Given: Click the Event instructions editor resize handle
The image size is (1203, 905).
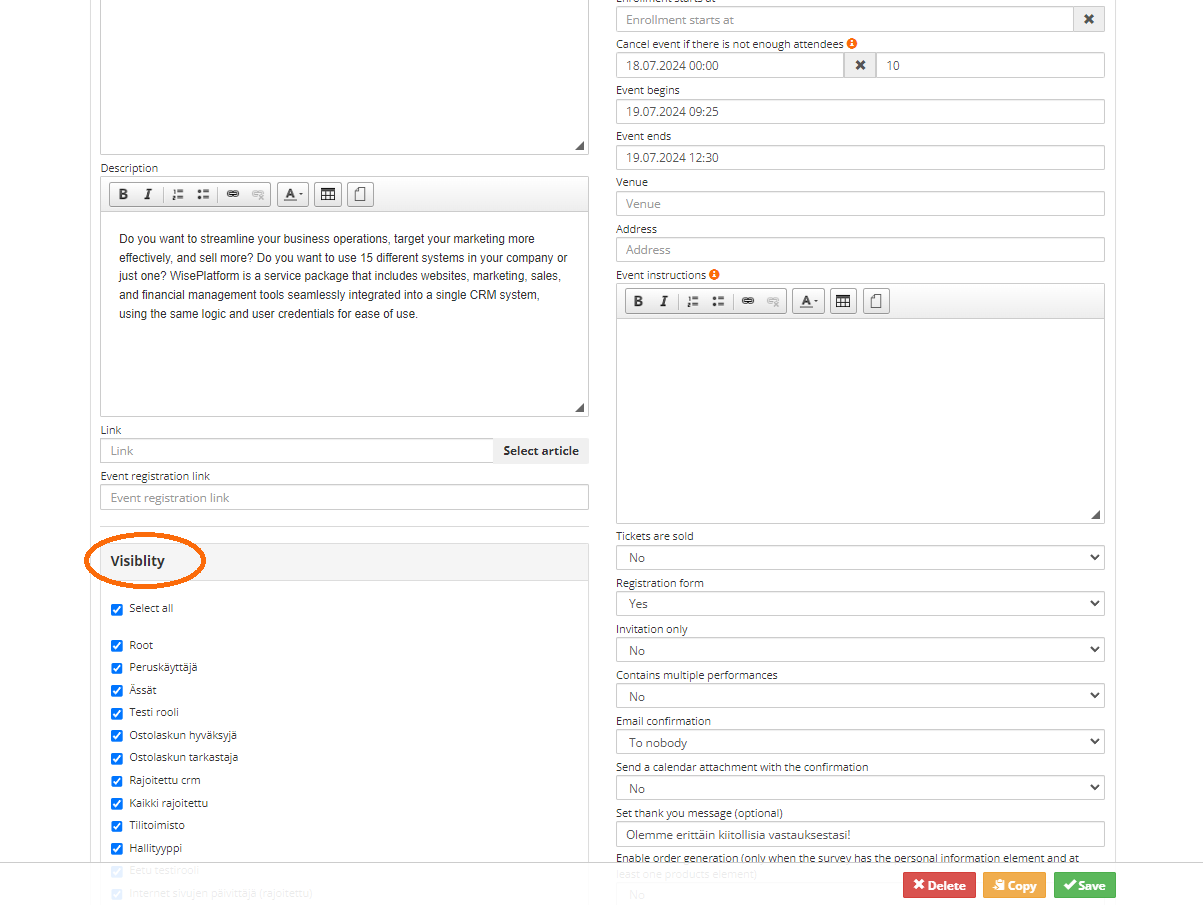Looking at the screenshot, I should 1095,514.
